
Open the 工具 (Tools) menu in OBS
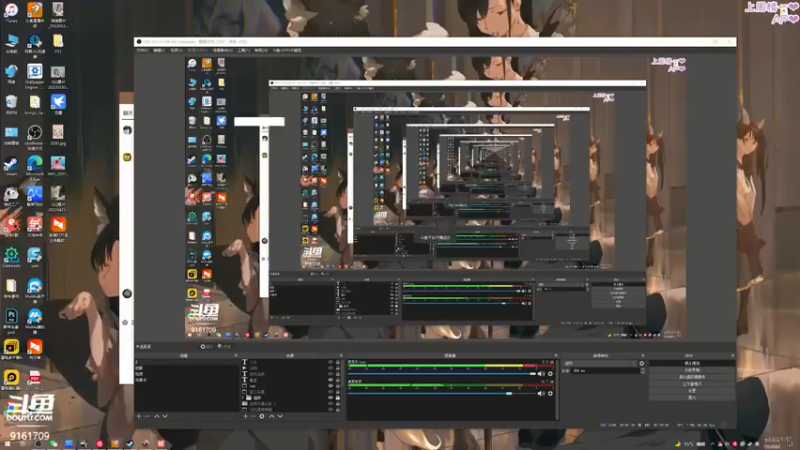[x=244, y=51]
